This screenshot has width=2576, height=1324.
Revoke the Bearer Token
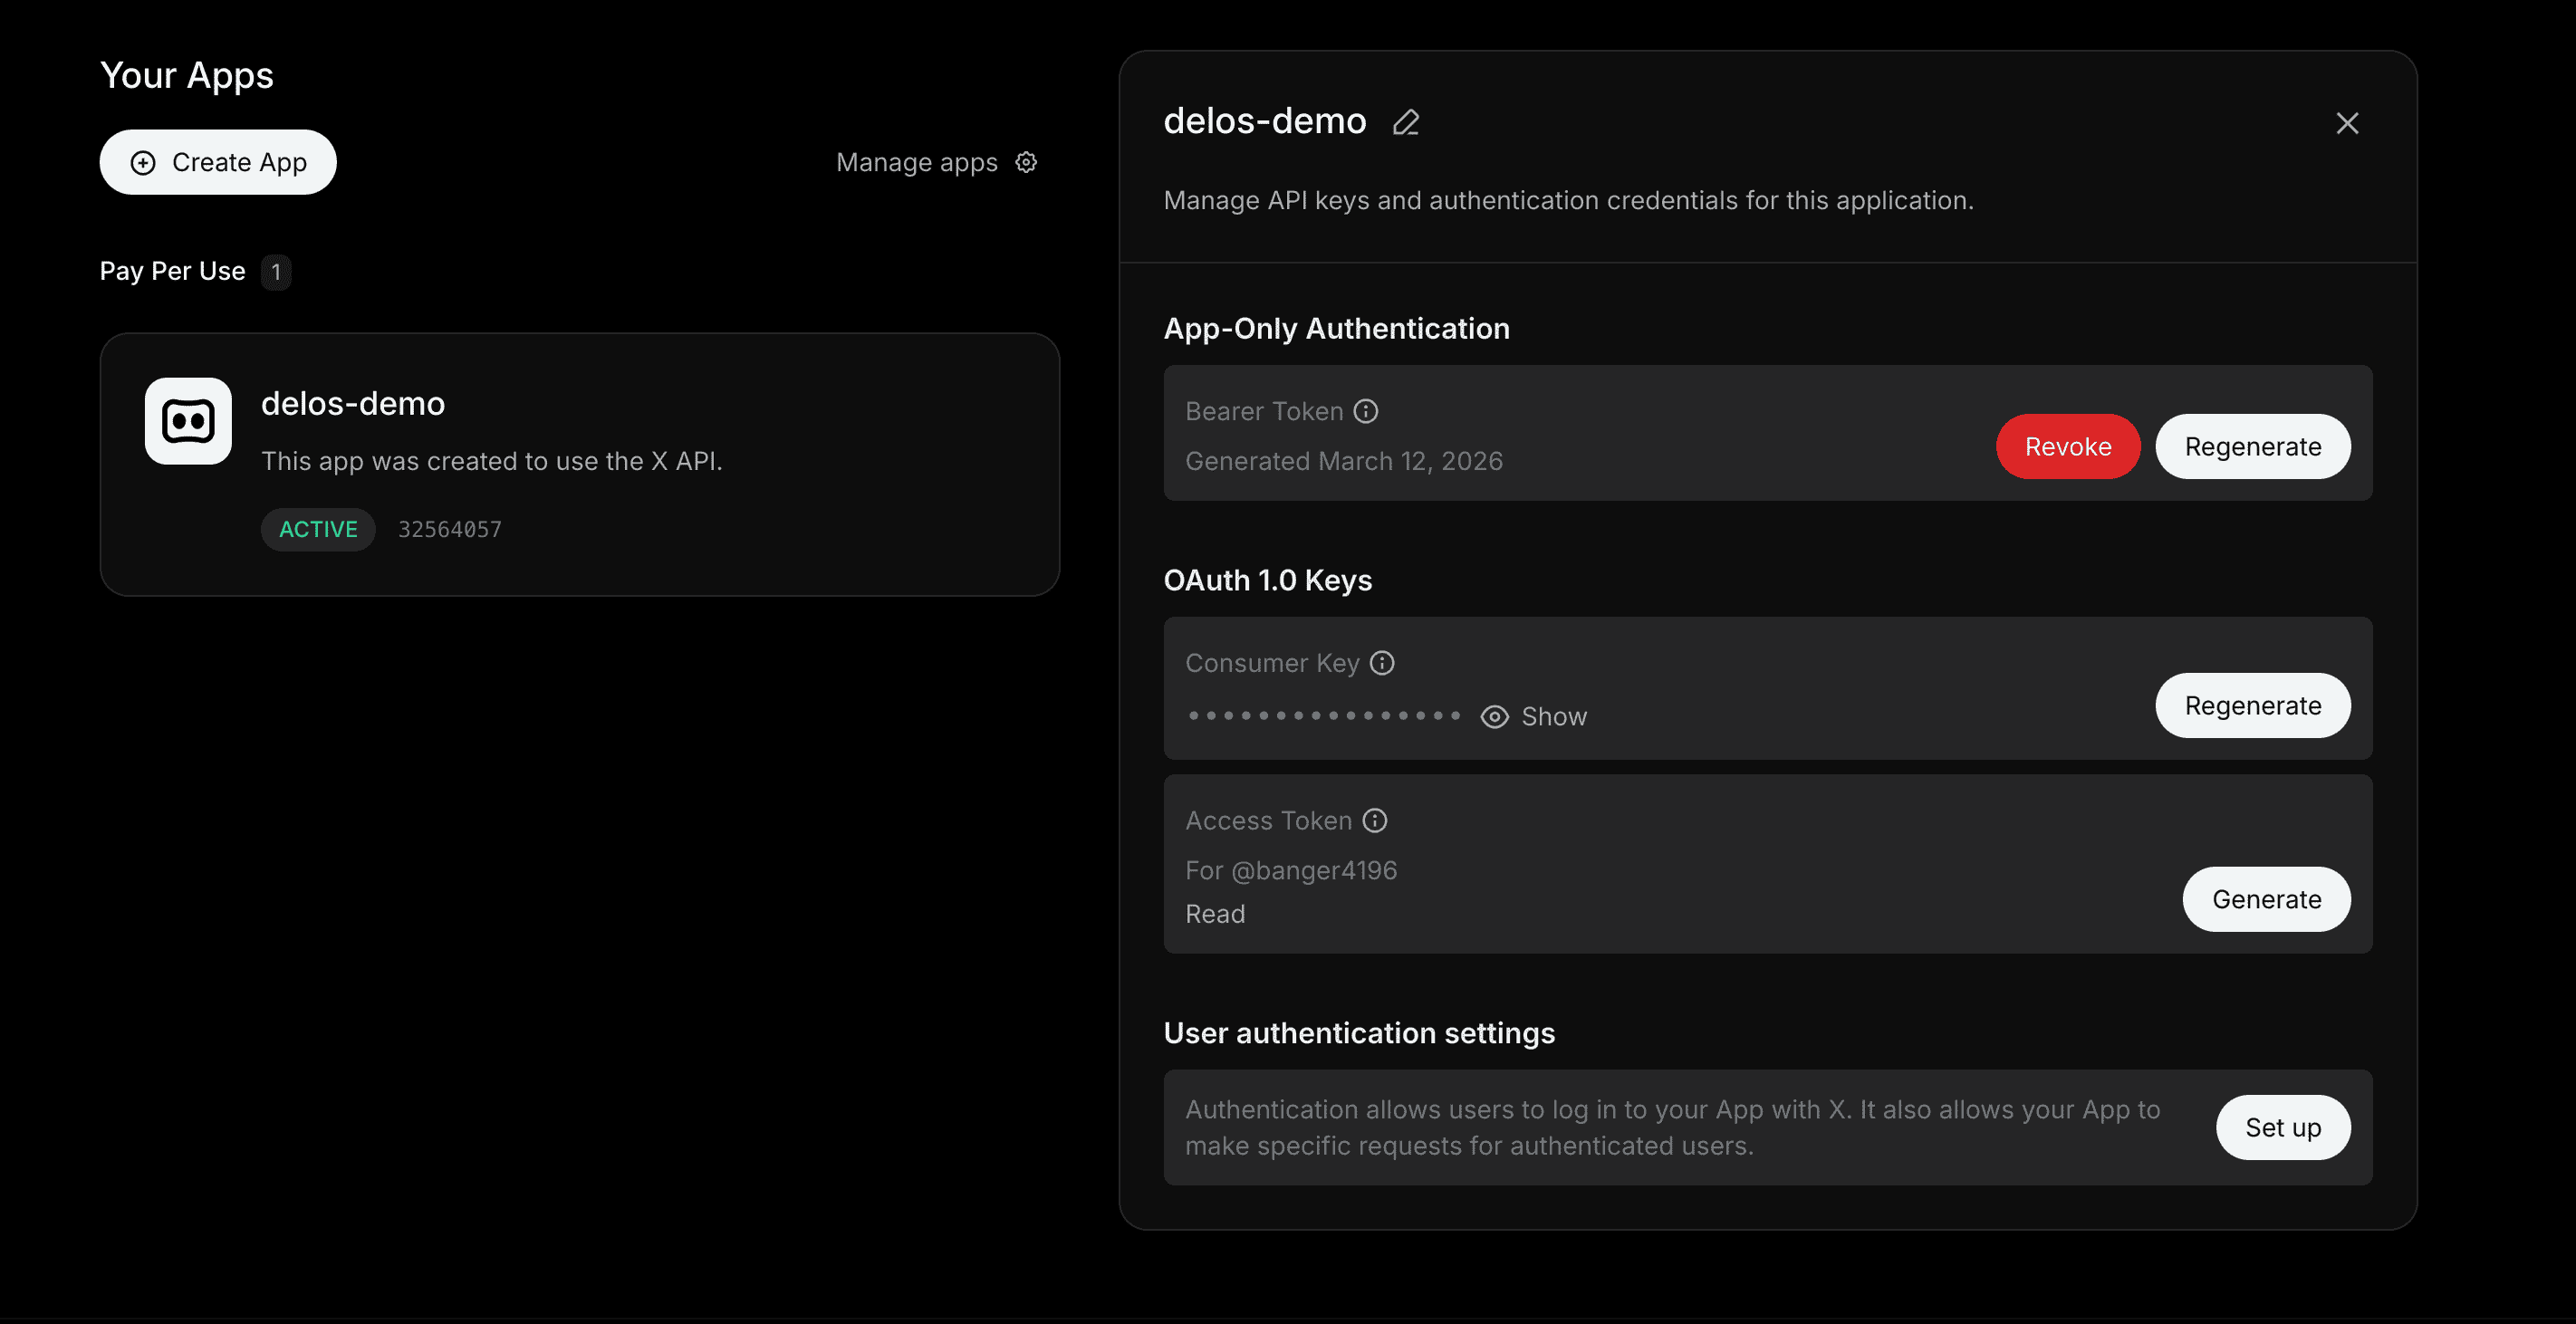pos(2068,447)
